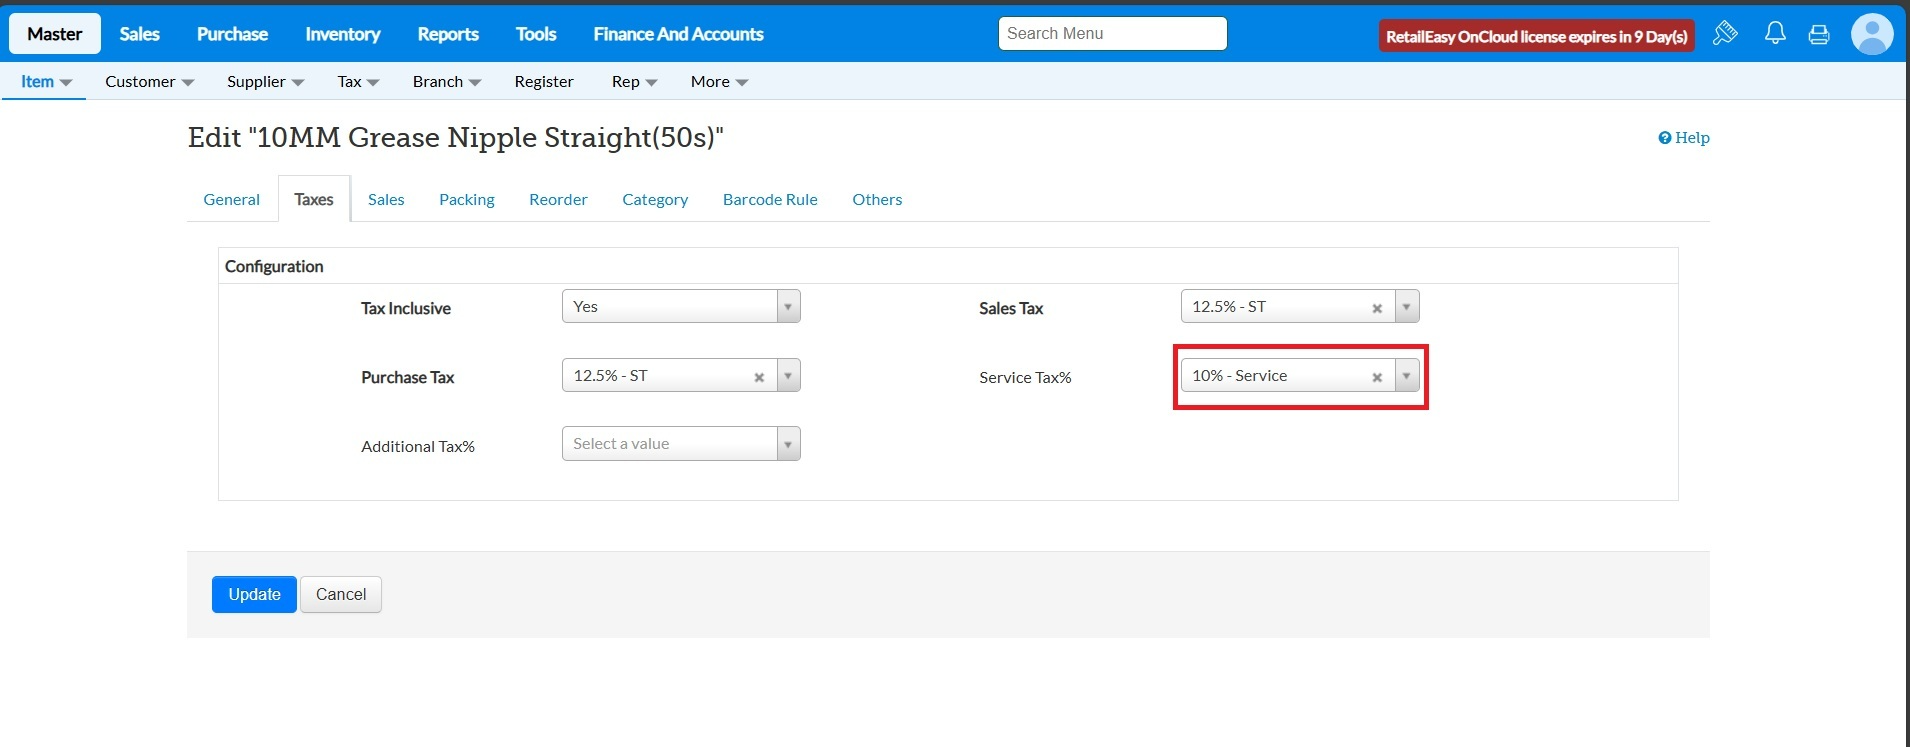Expand the Sales Tax dropdown arrow

click(1406, 307)
